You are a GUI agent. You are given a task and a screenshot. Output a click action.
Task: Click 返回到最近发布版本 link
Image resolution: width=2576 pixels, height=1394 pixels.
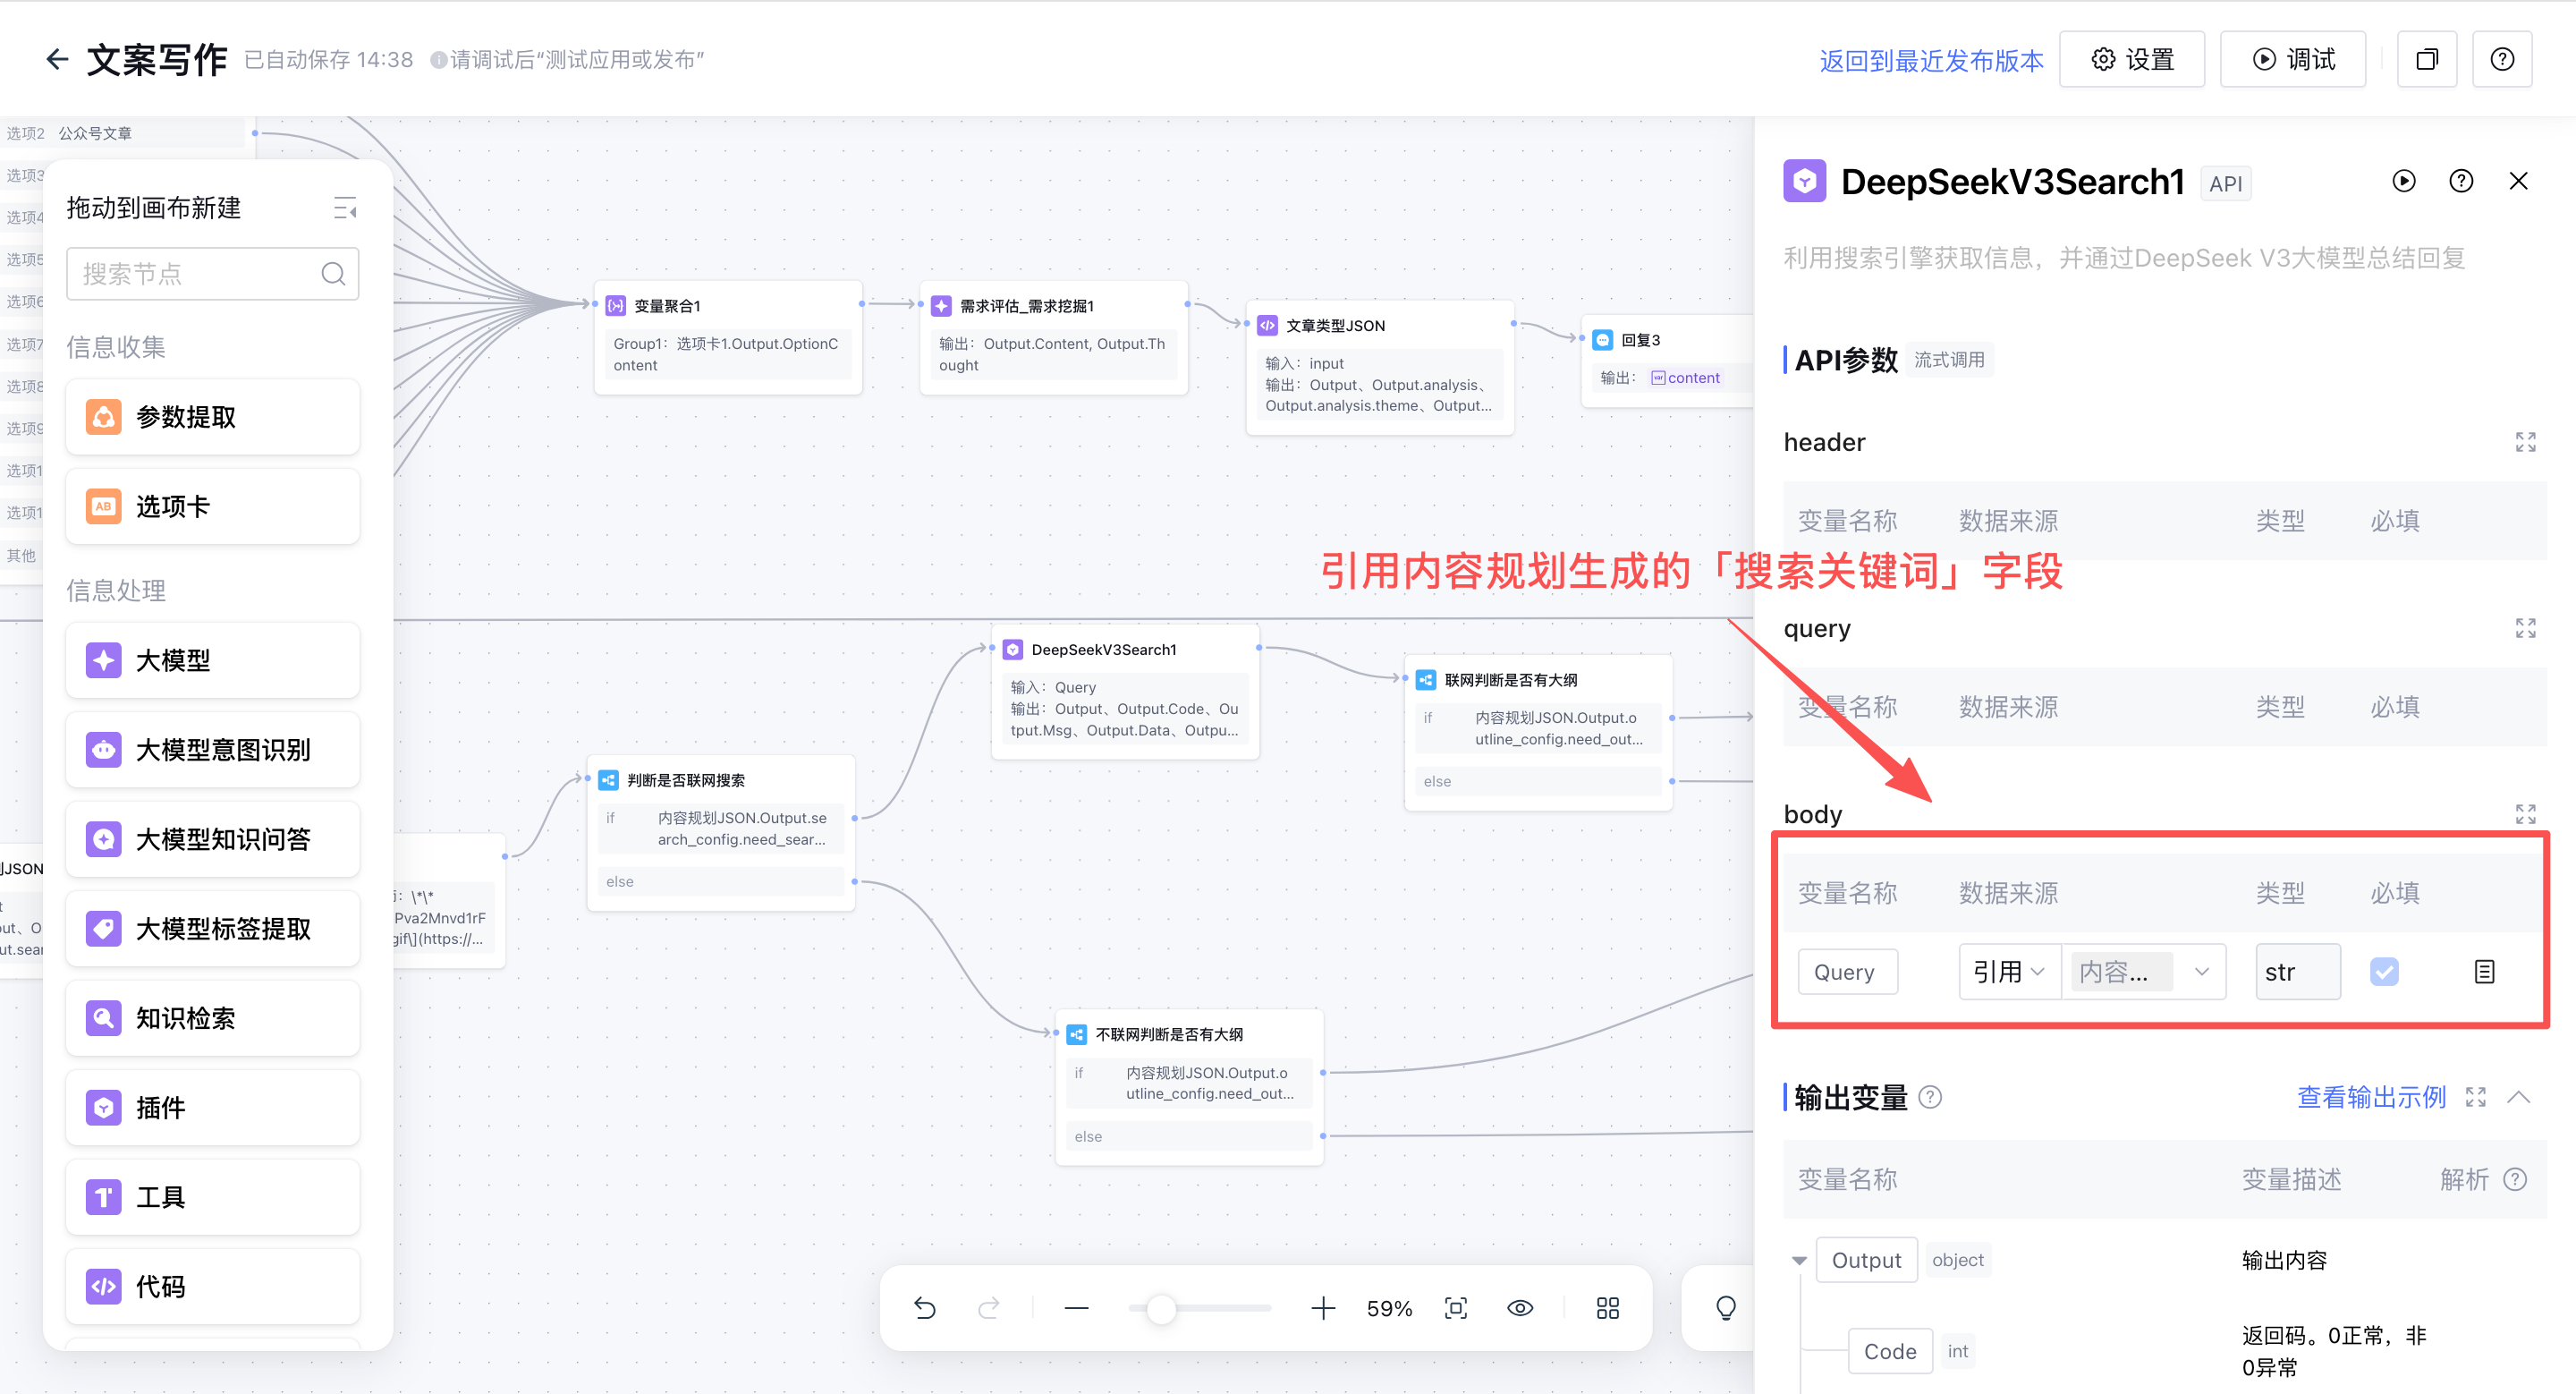1931,60
